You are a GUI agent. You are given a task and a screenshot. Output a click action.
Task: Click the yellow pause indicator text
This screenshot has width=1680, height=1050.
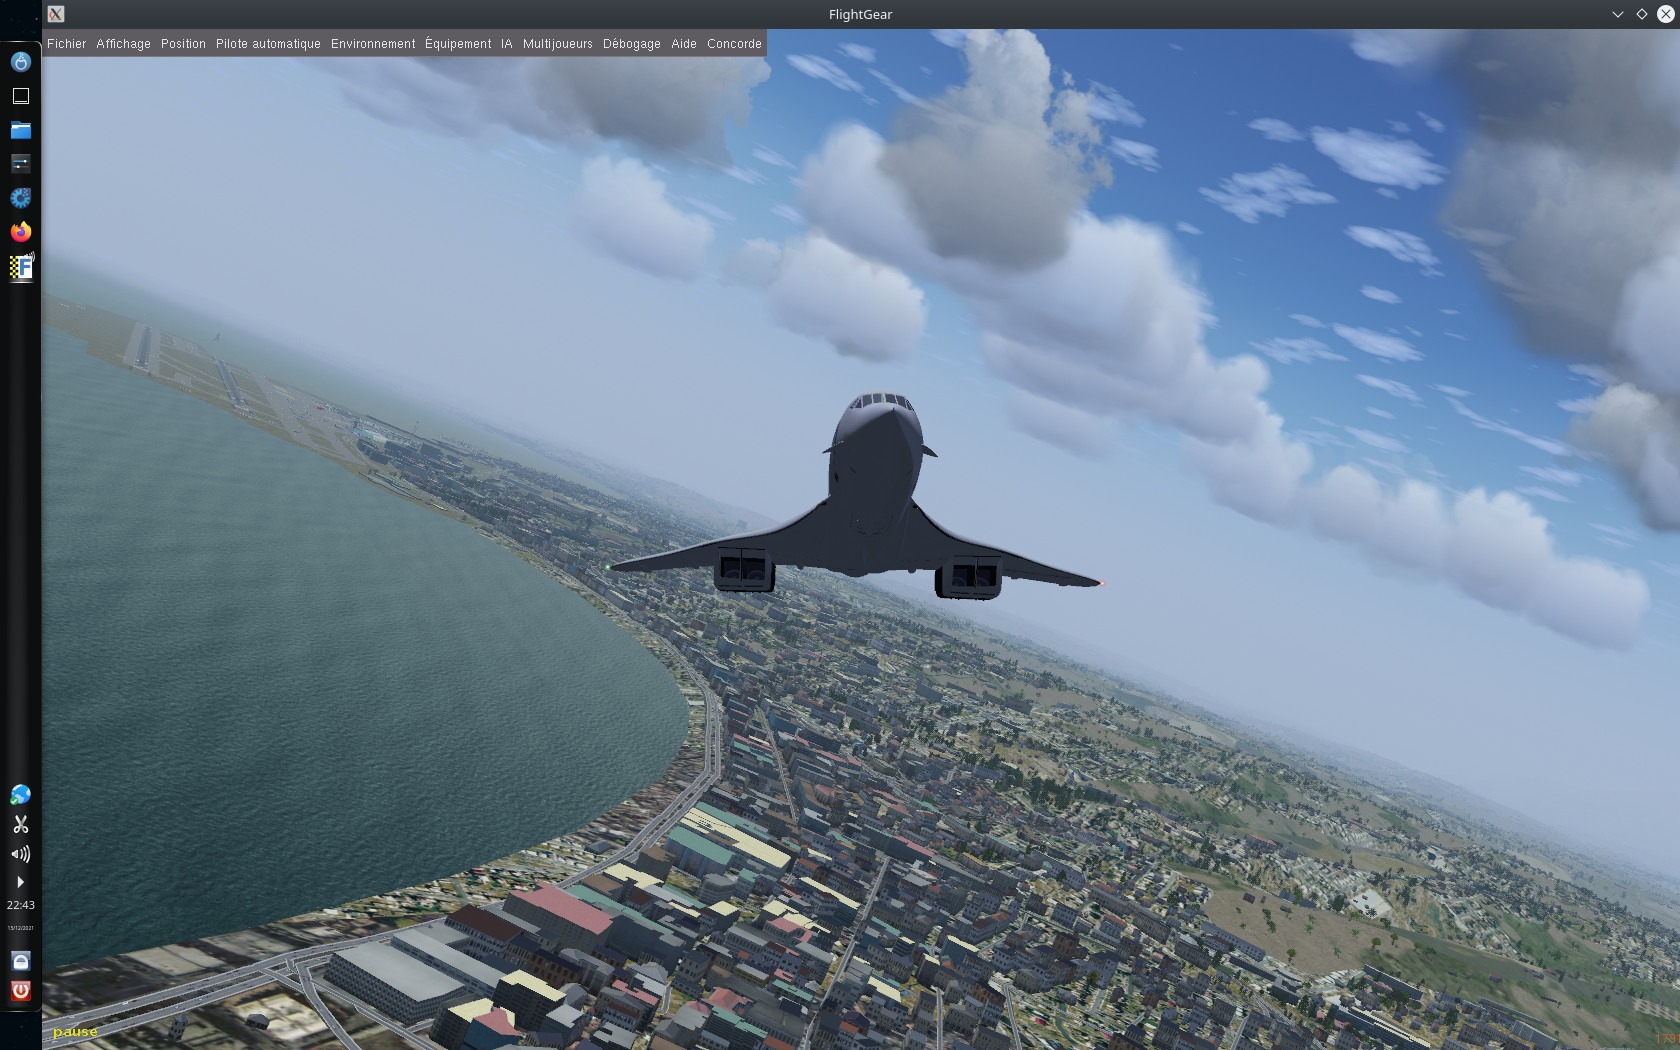click(75, 1032)
